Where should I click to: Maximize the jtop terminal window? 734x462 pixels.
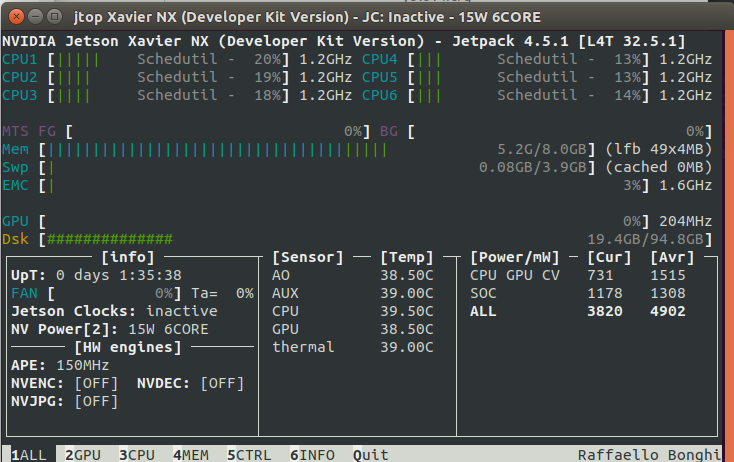(55, 17)
